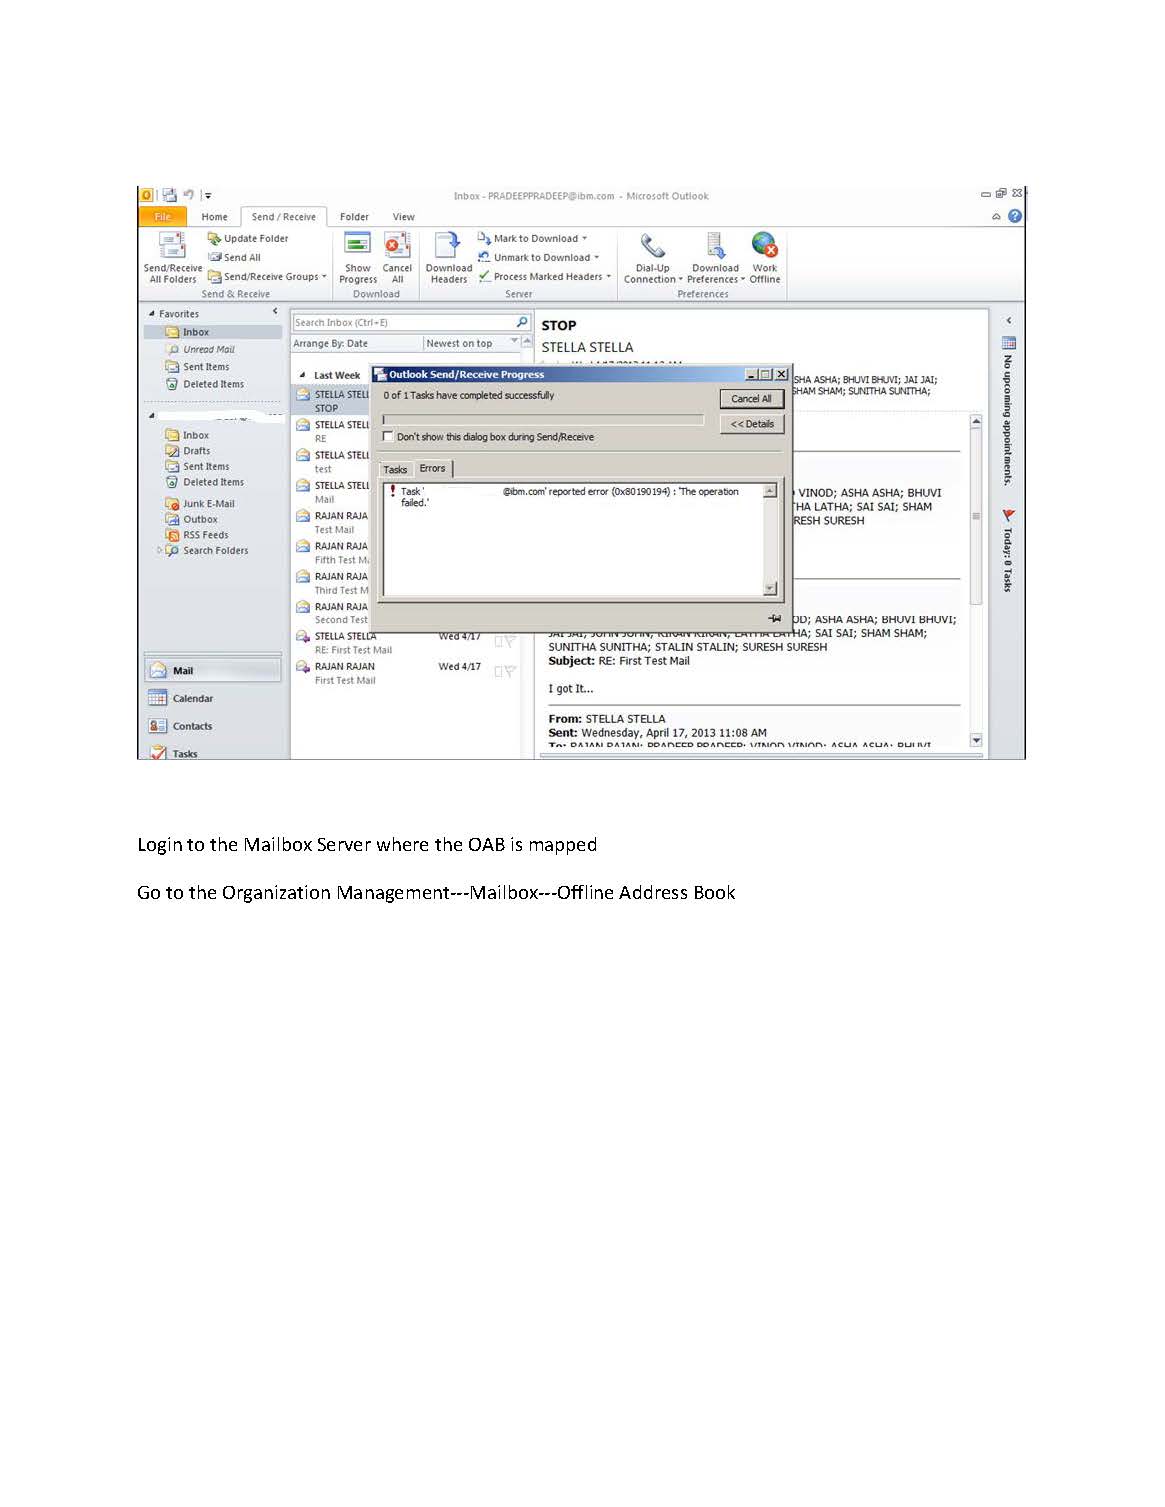This screenshot has width=1165, height=1507.
Task: Click the send/receive progress bar
Action: (x=543, y=420)
